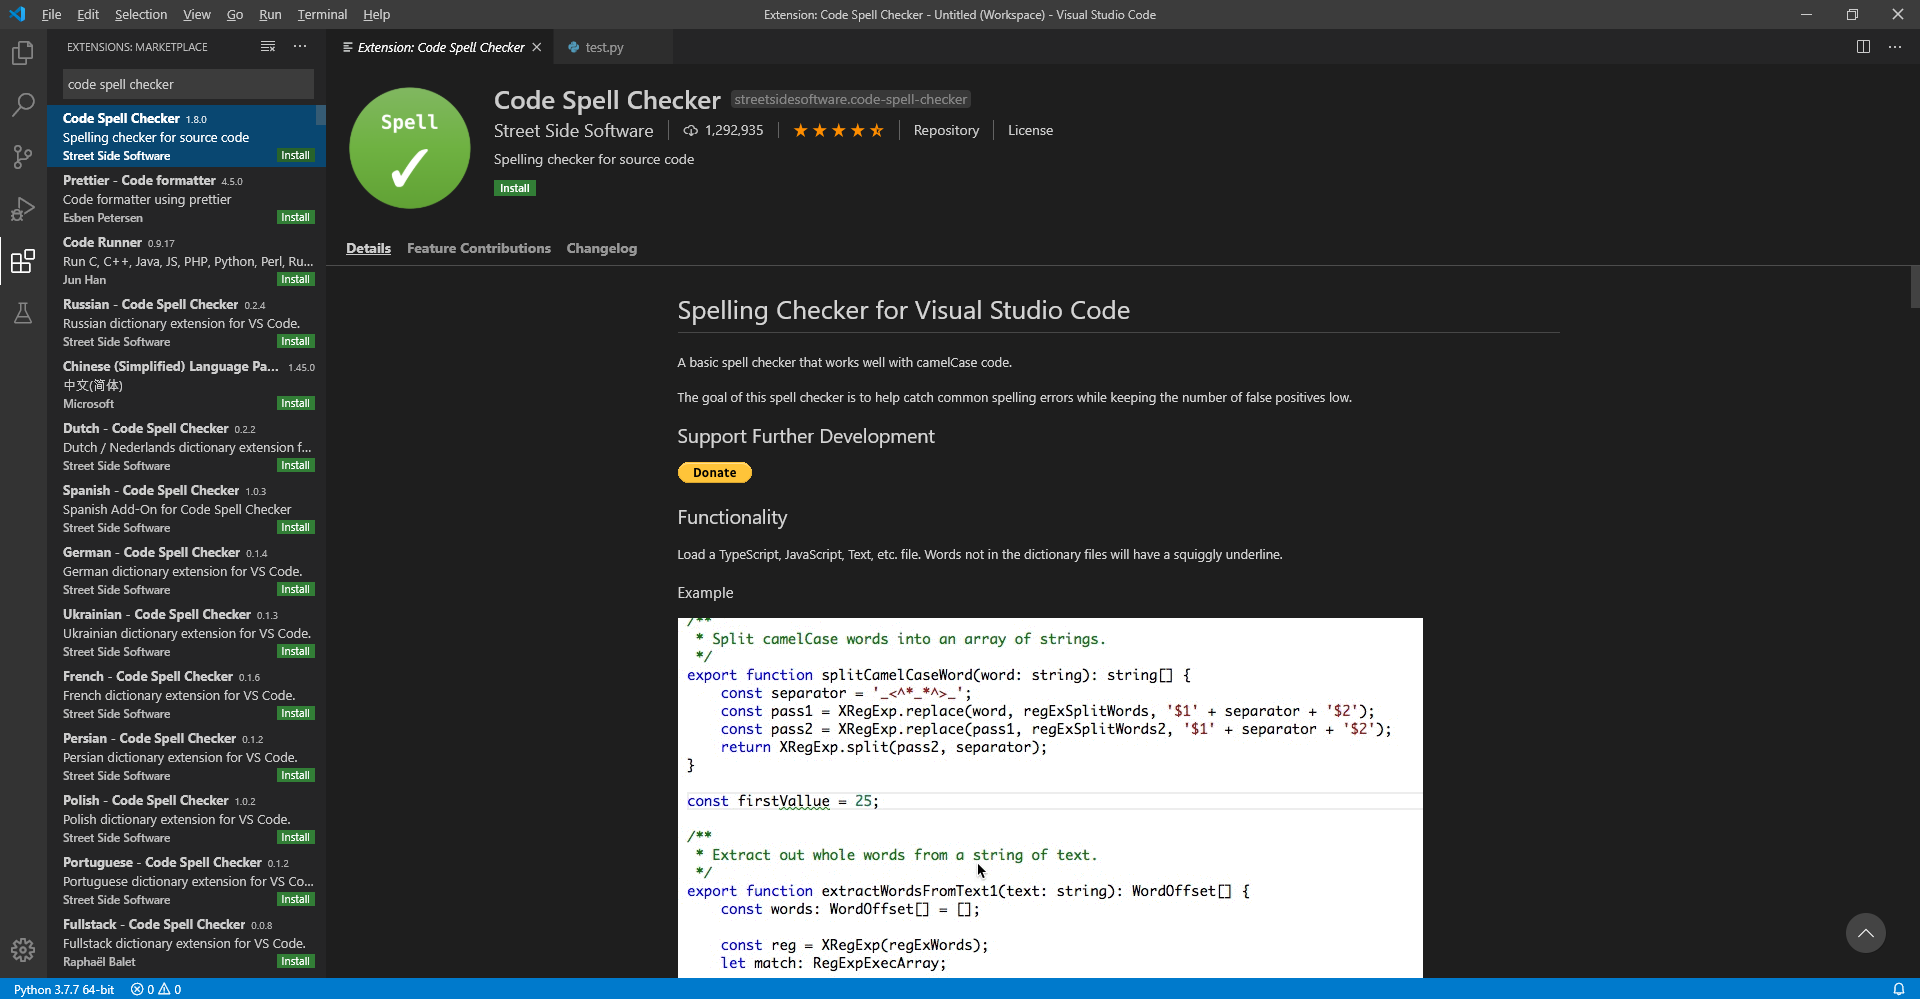Install Portuguese - Code Spell Checker

point(295,899)
